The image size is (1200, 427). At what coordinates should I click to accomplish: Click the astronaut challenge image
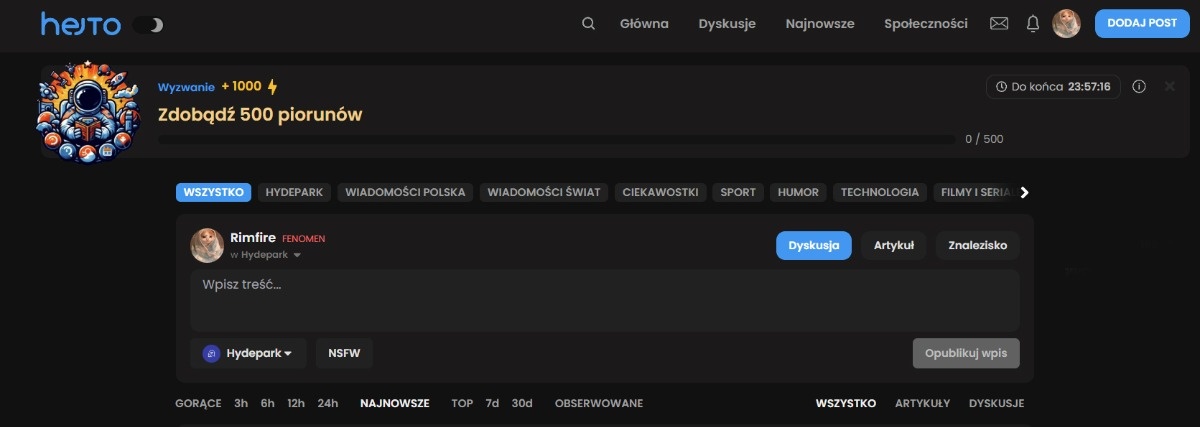coord(85,111)
